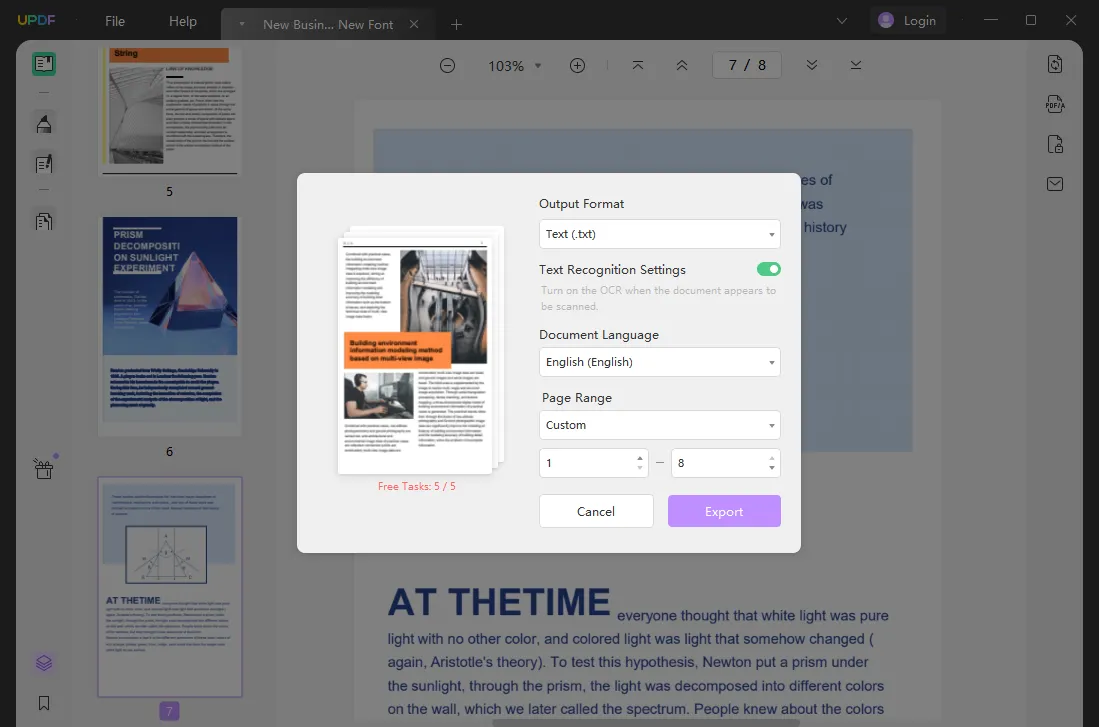Jump to last page arrow
This screenshot has width=1099, height=727.
click(x=856, y=65)
